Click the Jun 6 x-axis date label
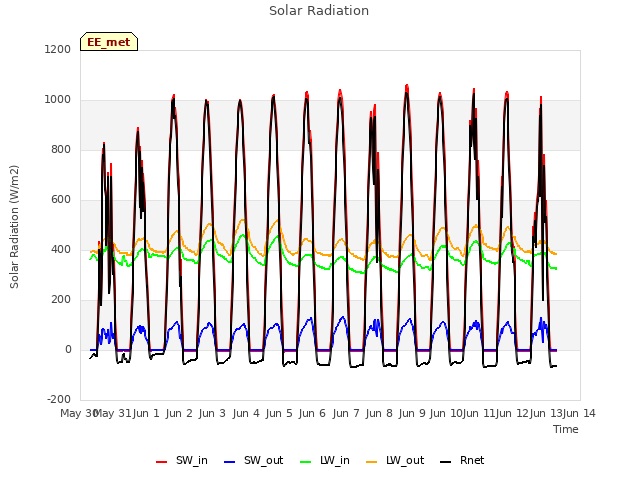 click(x=312, y=413)
